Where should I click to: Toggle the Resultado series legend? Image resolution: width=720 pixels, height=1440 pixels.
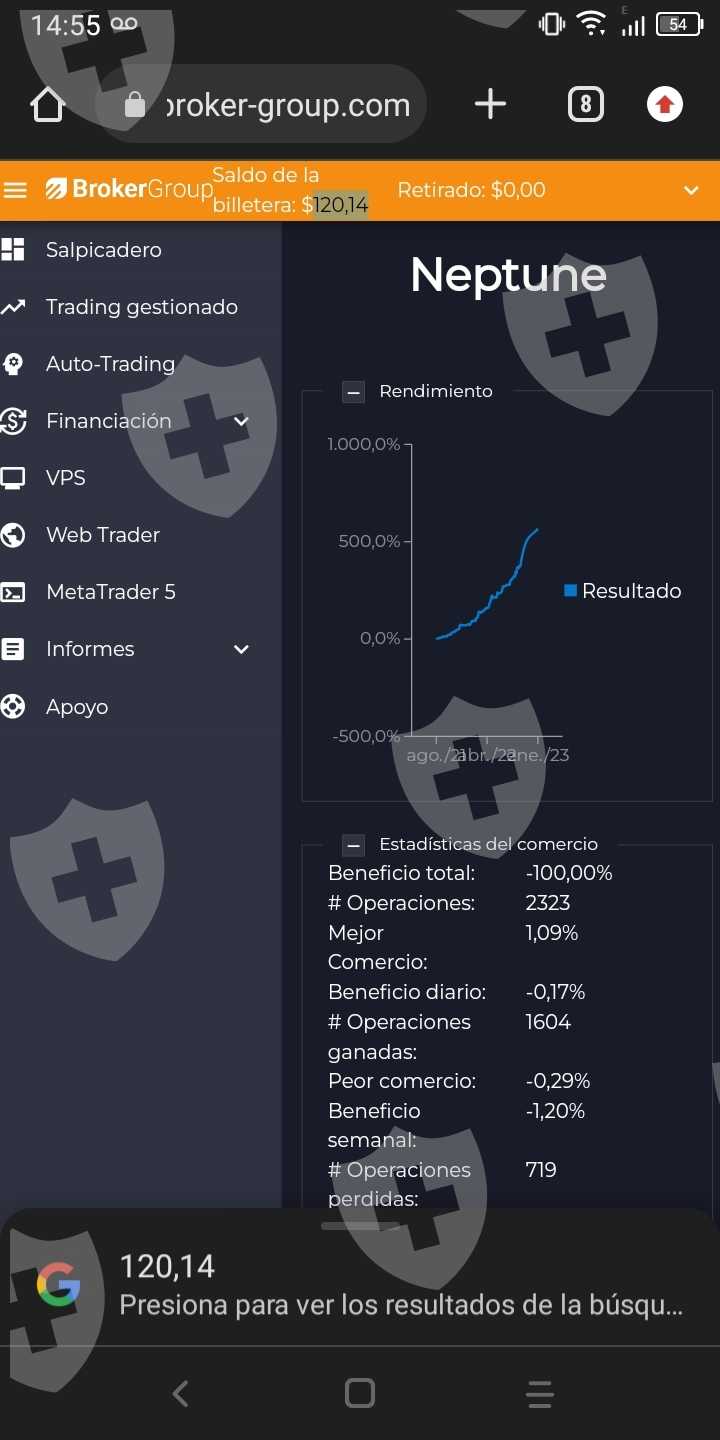click(x=622, y=591)
